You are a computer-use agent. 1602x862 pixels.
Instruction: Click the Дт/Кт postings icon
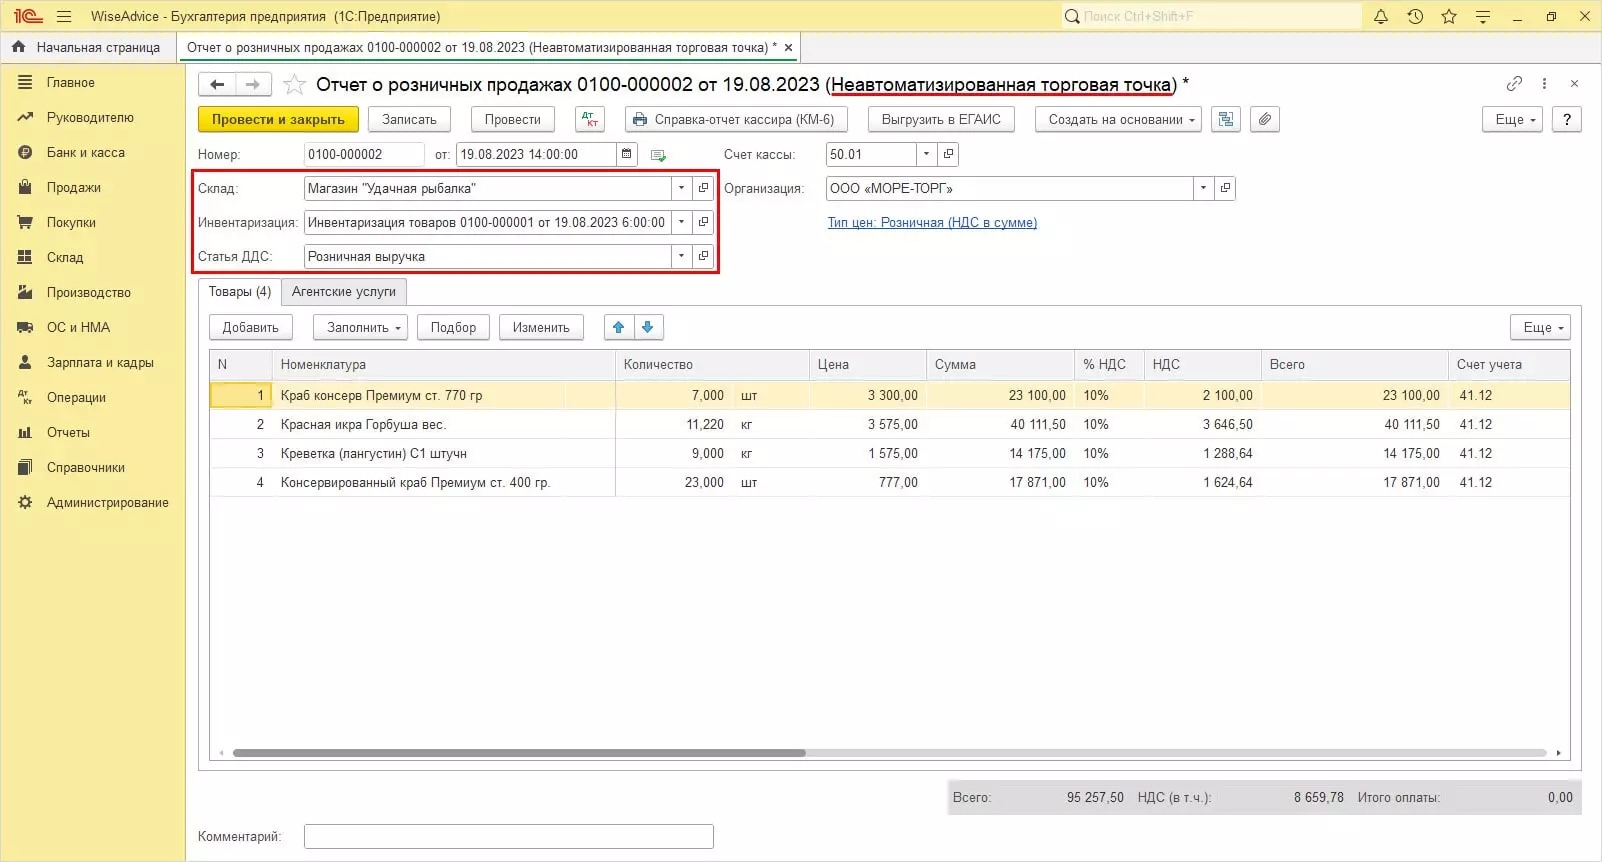click(x=590, y=119)
